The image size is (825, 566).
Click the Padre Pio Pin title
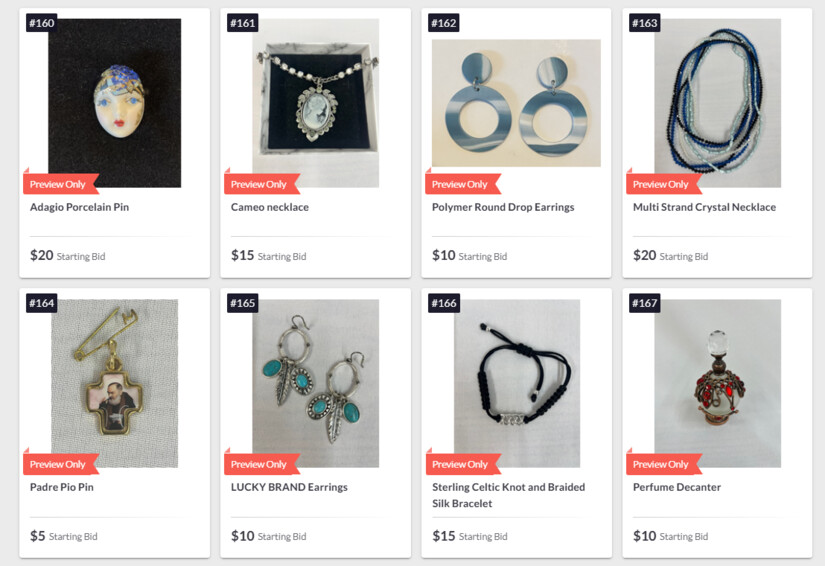coord(62,487)
